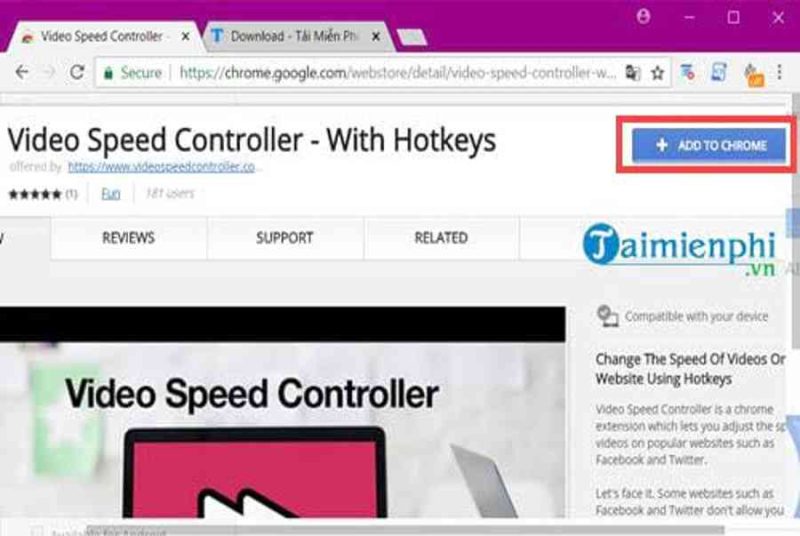Click the Fun category link
Image resolution: width=800 pixels, height=536 pixels.
tap(111, 194)
